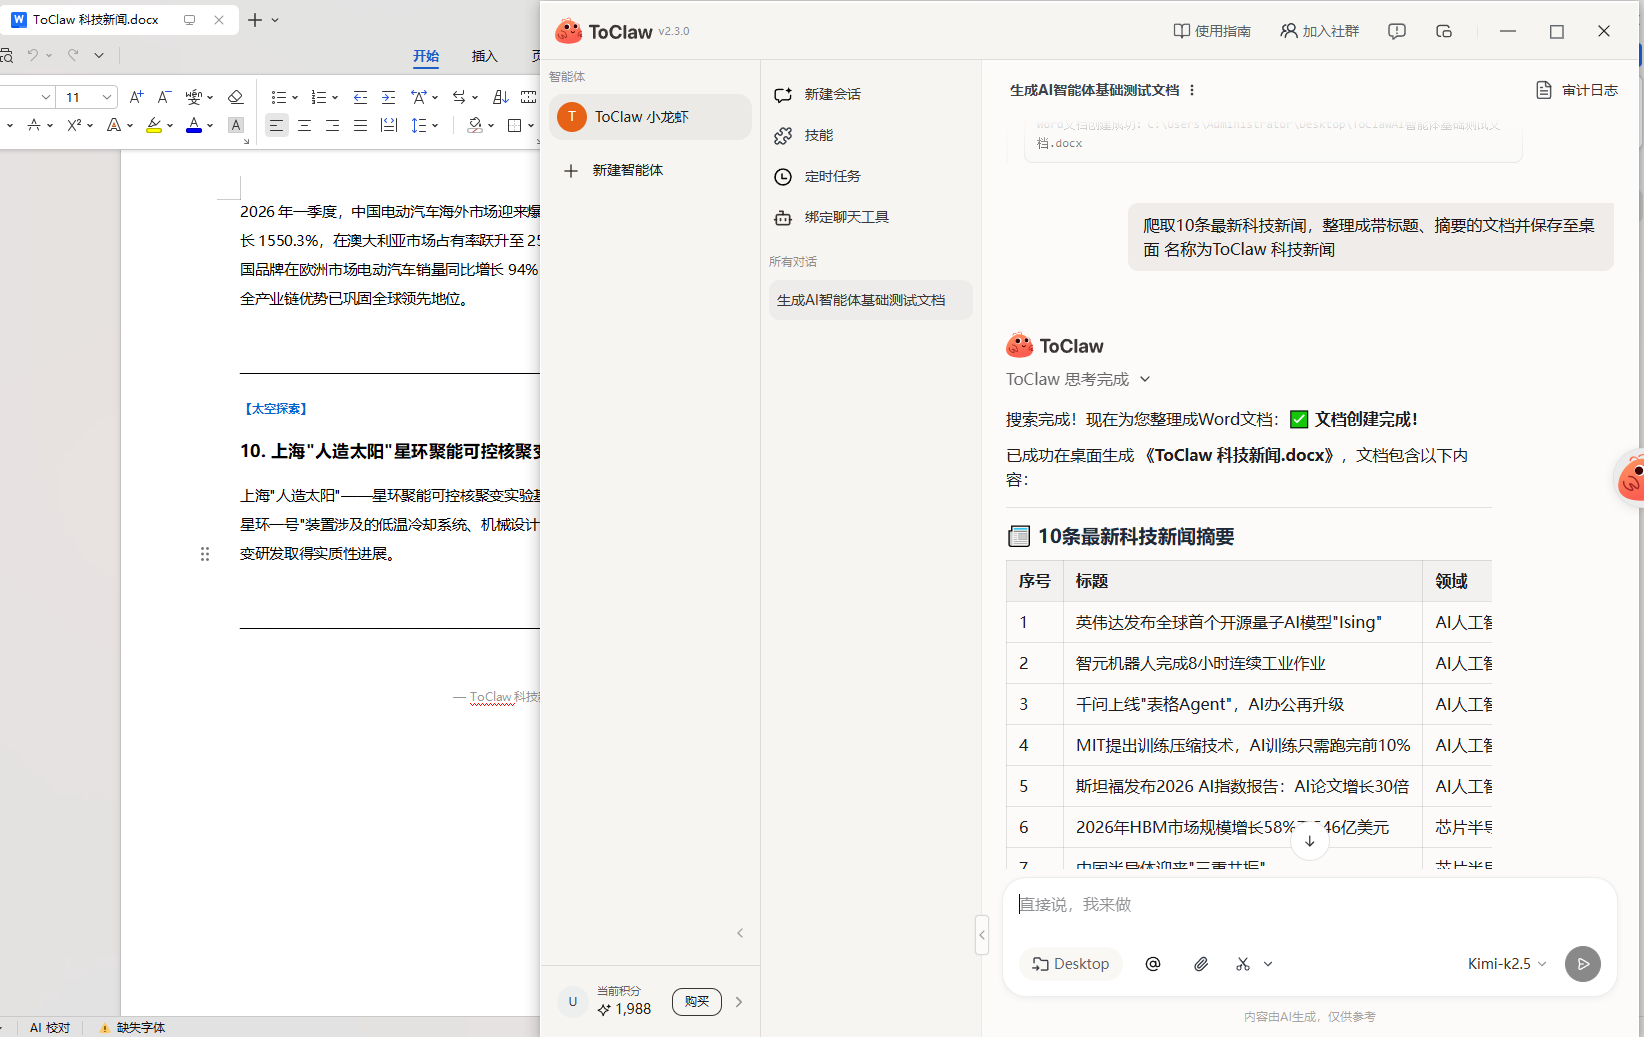Open 绑定聊天工具 menu item
The image size is (1644, 1037).
832,217
